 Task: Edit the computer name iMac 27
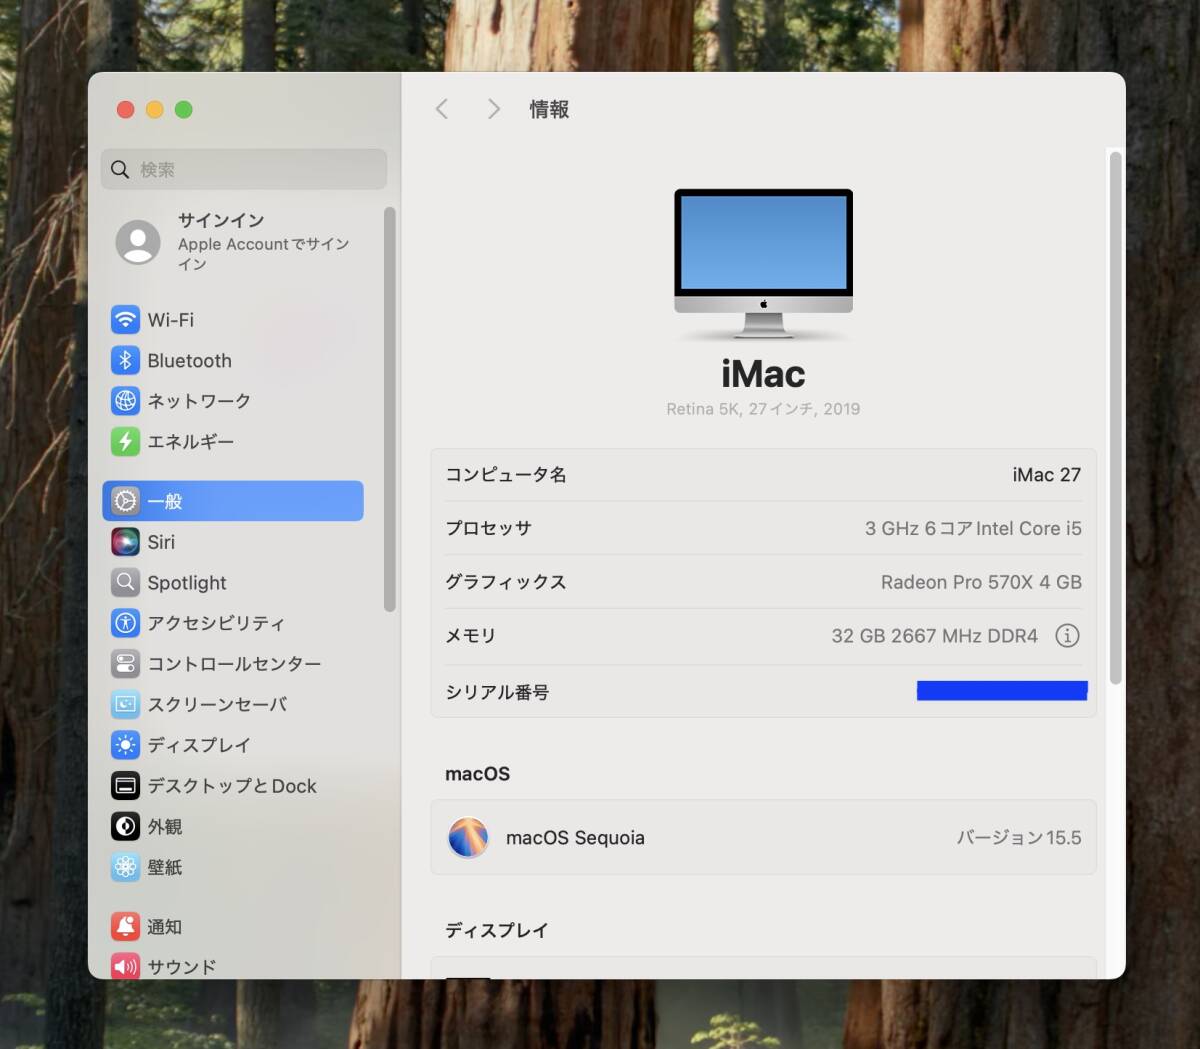point(1046,475)
